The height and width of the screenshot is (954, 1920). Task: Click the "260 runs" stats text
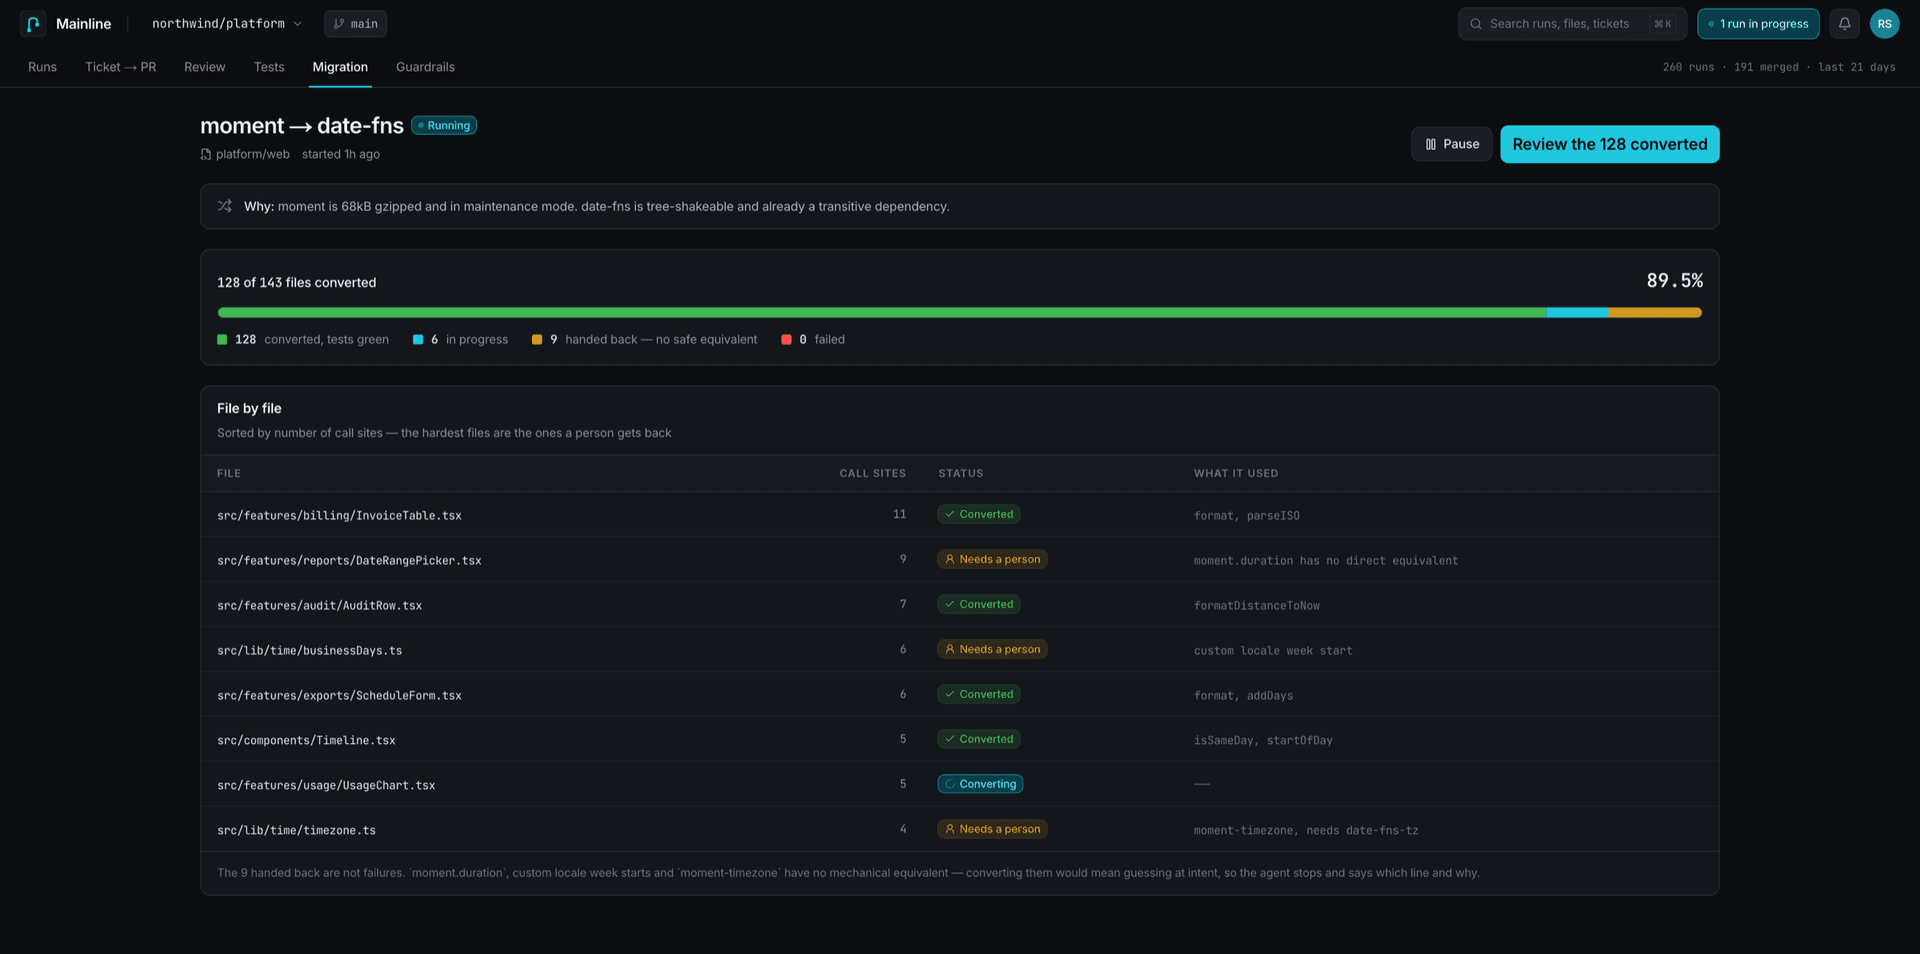1688,67
